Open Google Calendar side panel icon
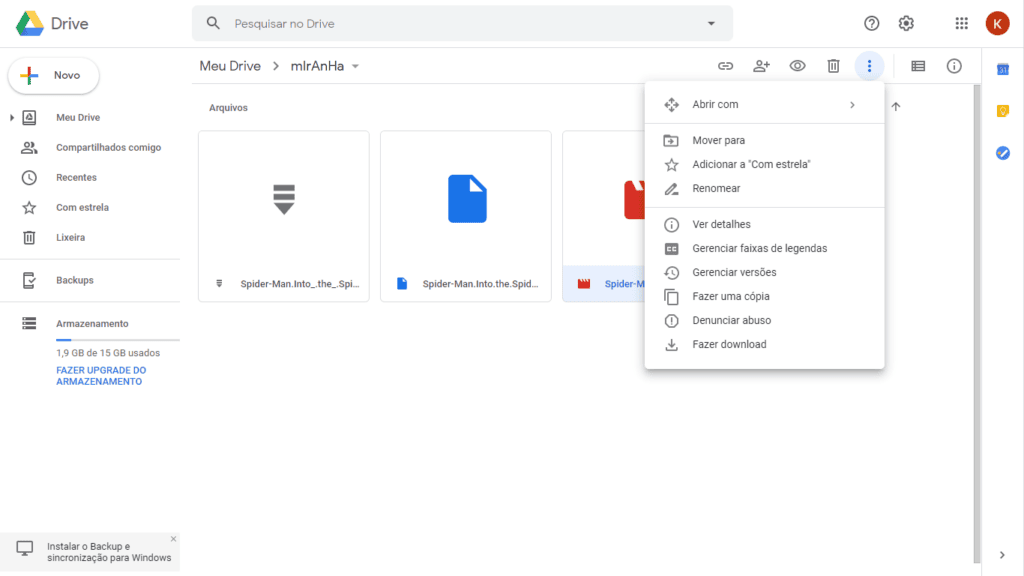This screenshot has width=1024, height=576. [1003, 69]
